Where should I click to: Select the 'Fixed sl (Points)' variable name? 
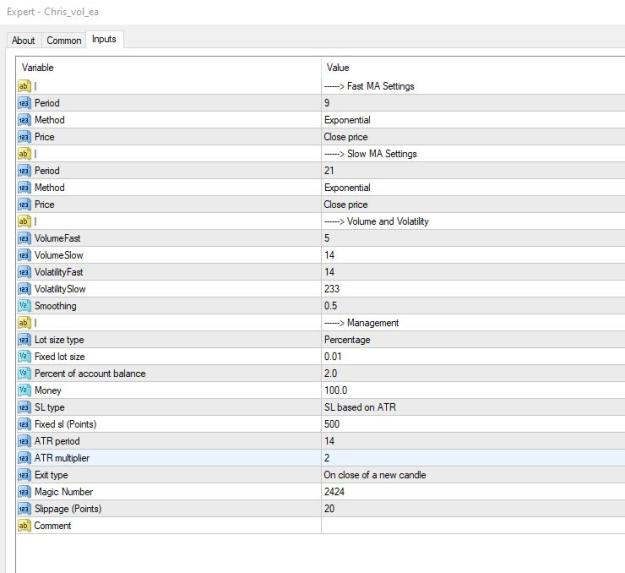click(x=65, y=424)
